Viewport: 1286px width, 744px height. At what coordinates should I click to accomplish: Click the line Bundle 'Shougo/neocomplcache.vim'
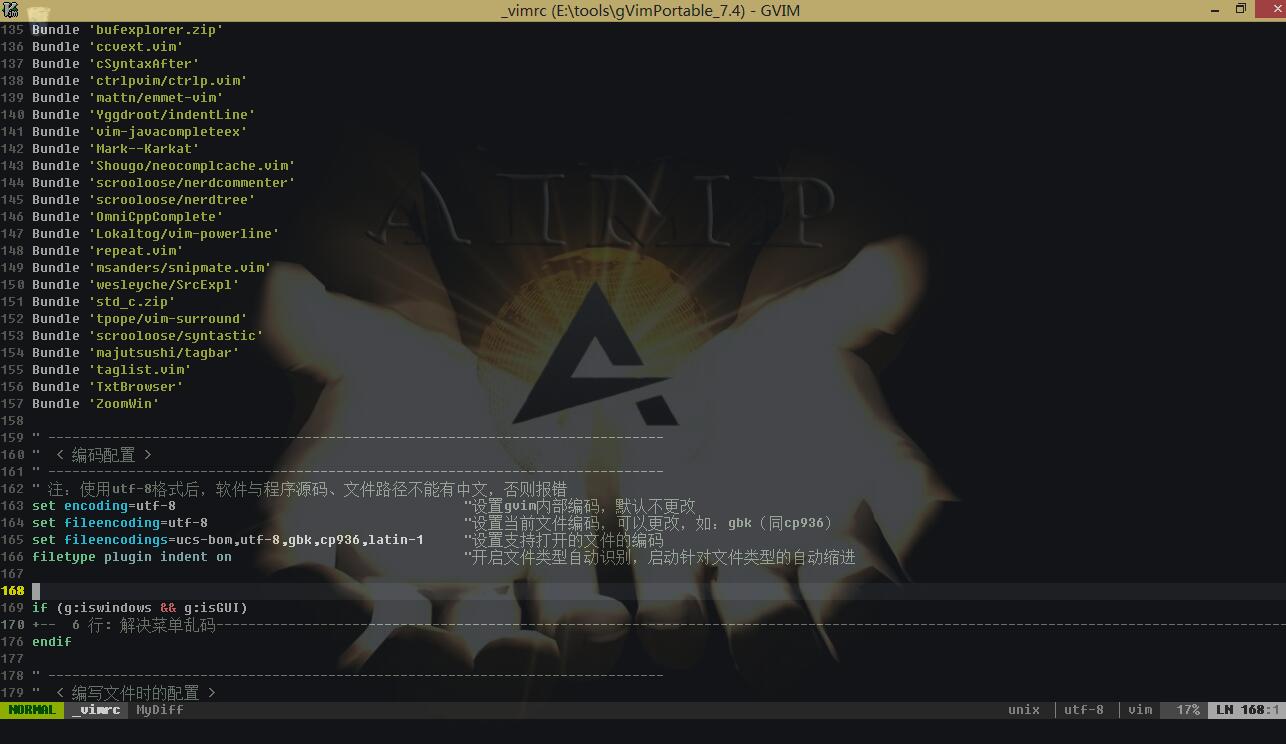[x=164, y=166]
